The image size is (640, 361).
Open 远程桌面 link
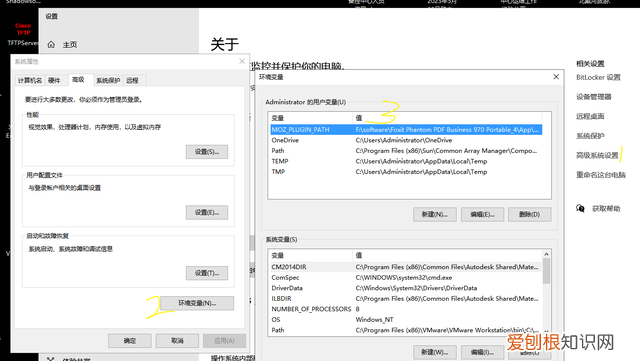[590, 116]
